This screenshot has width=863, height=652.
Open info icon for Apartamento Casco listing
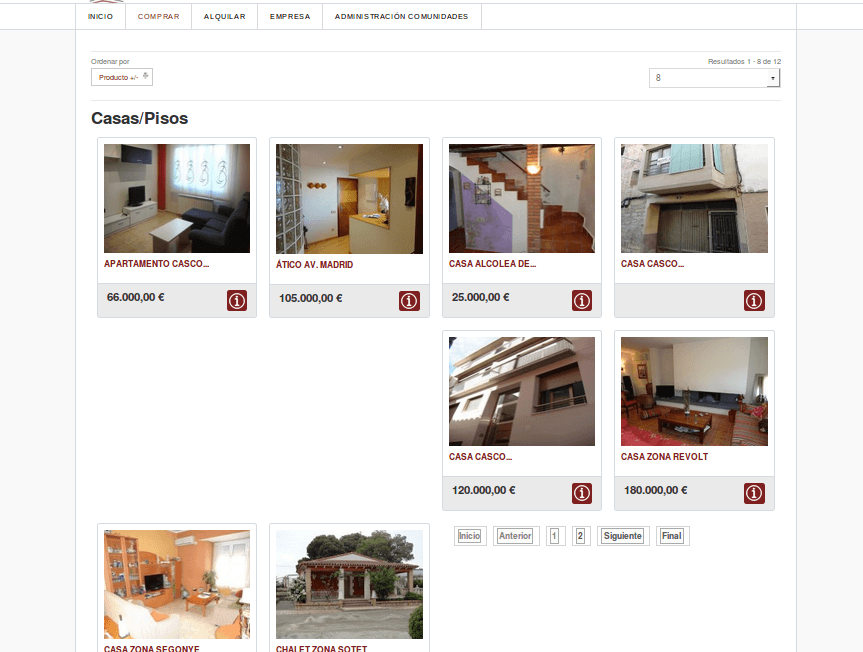(237, 301)
